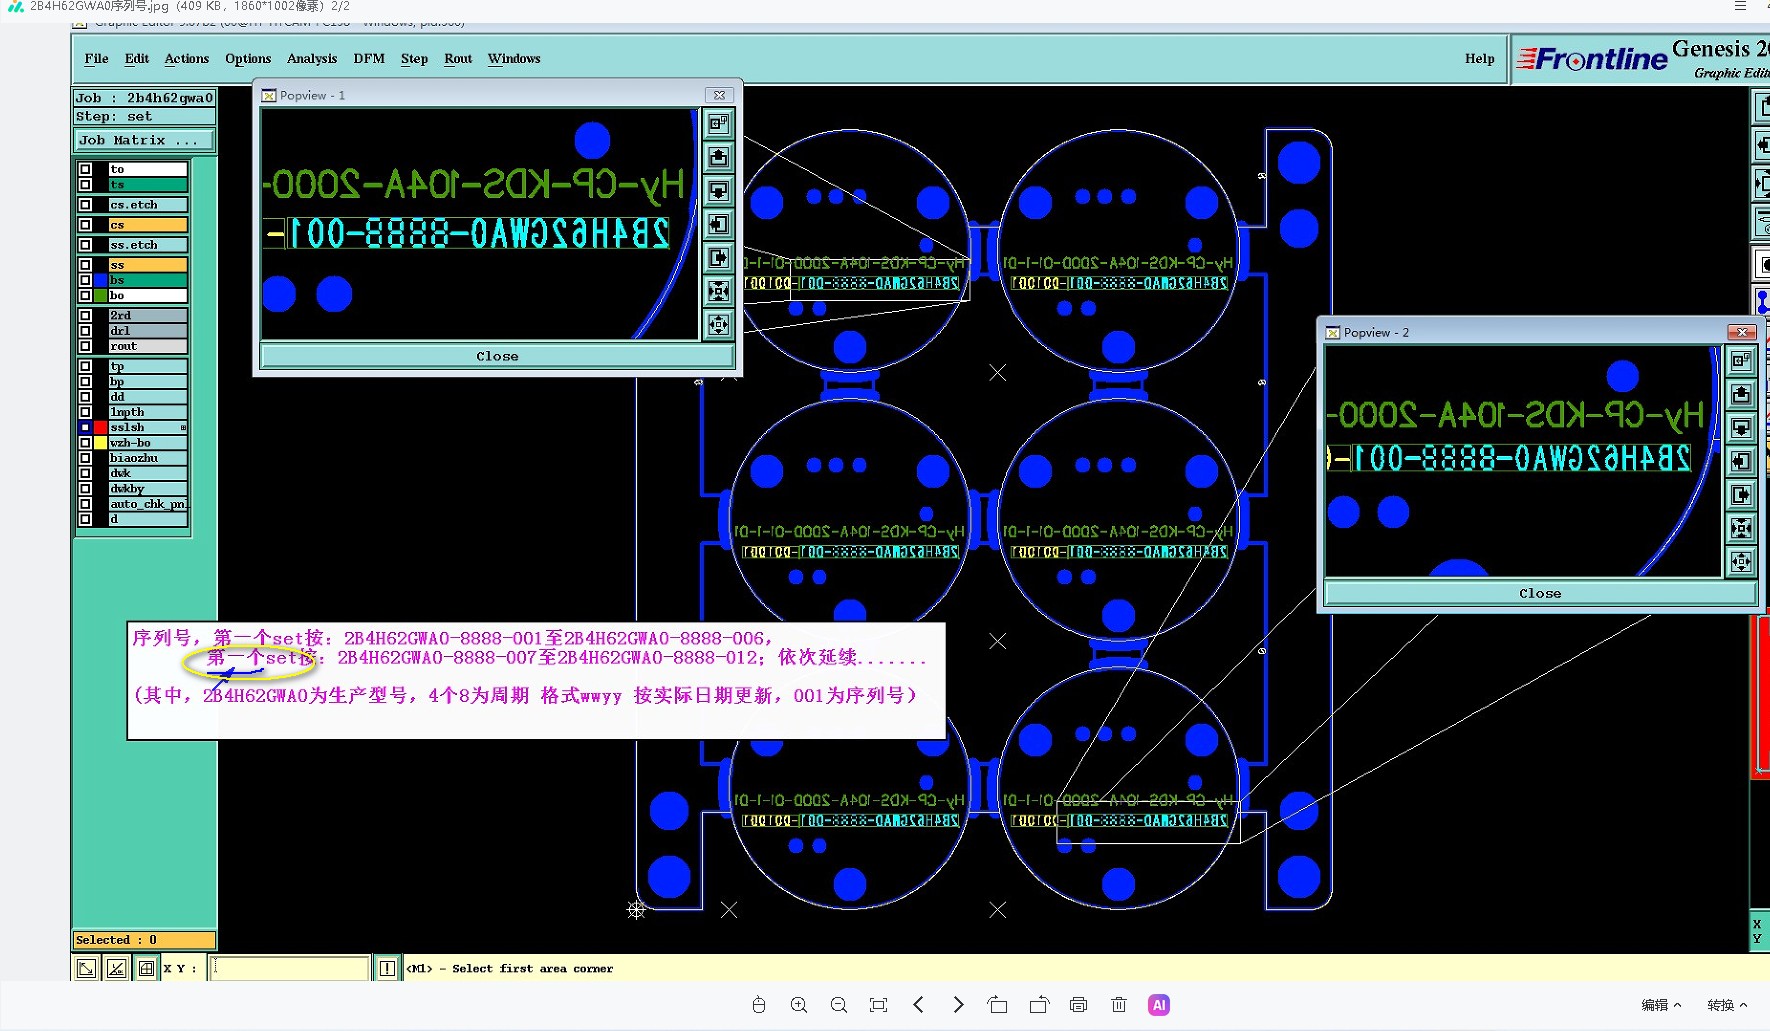Select the 'auto_chk_pnl' layer name

[x=148, y=504]
